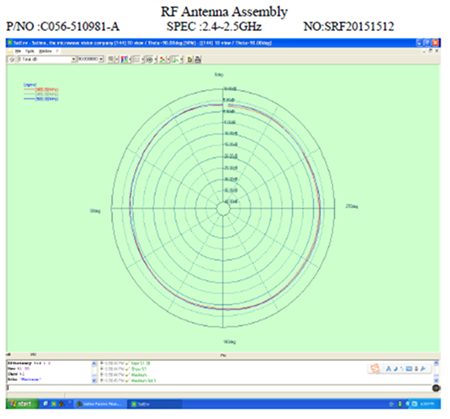Click the green battery tray icon

[x=400, y=404]
